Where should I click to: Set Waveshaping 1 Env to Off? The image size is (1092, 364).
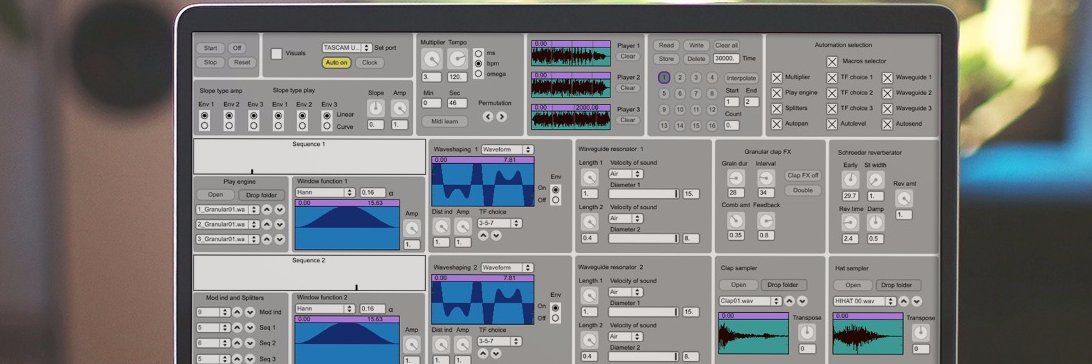coord(555,200)
